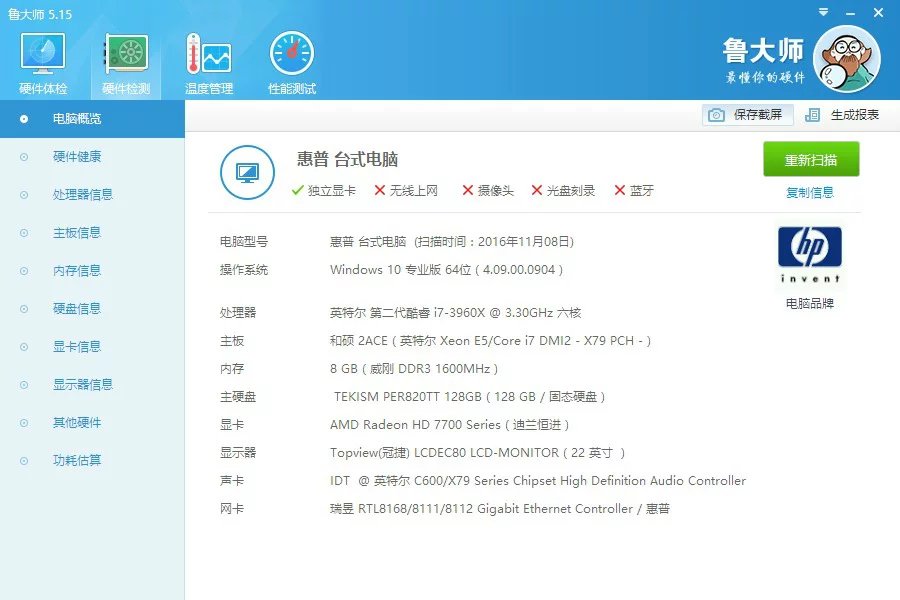Click the IDT audio controller text

tap(538, 481)
